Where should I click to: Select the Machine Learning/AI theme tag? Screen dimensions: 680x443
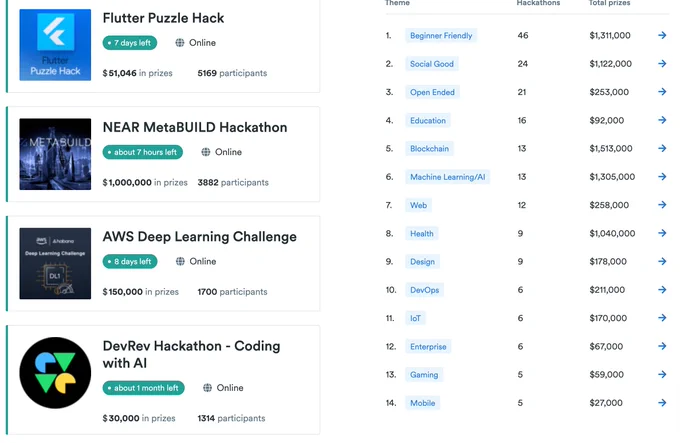coord(448,177)
